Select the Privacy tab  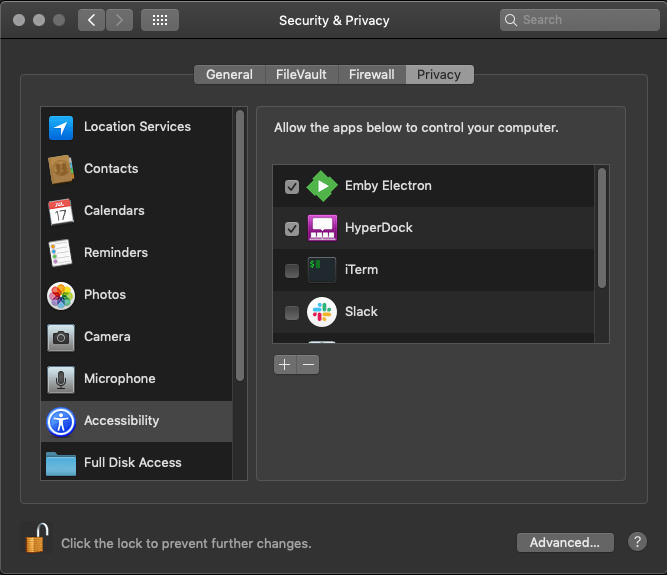[439, 74]
